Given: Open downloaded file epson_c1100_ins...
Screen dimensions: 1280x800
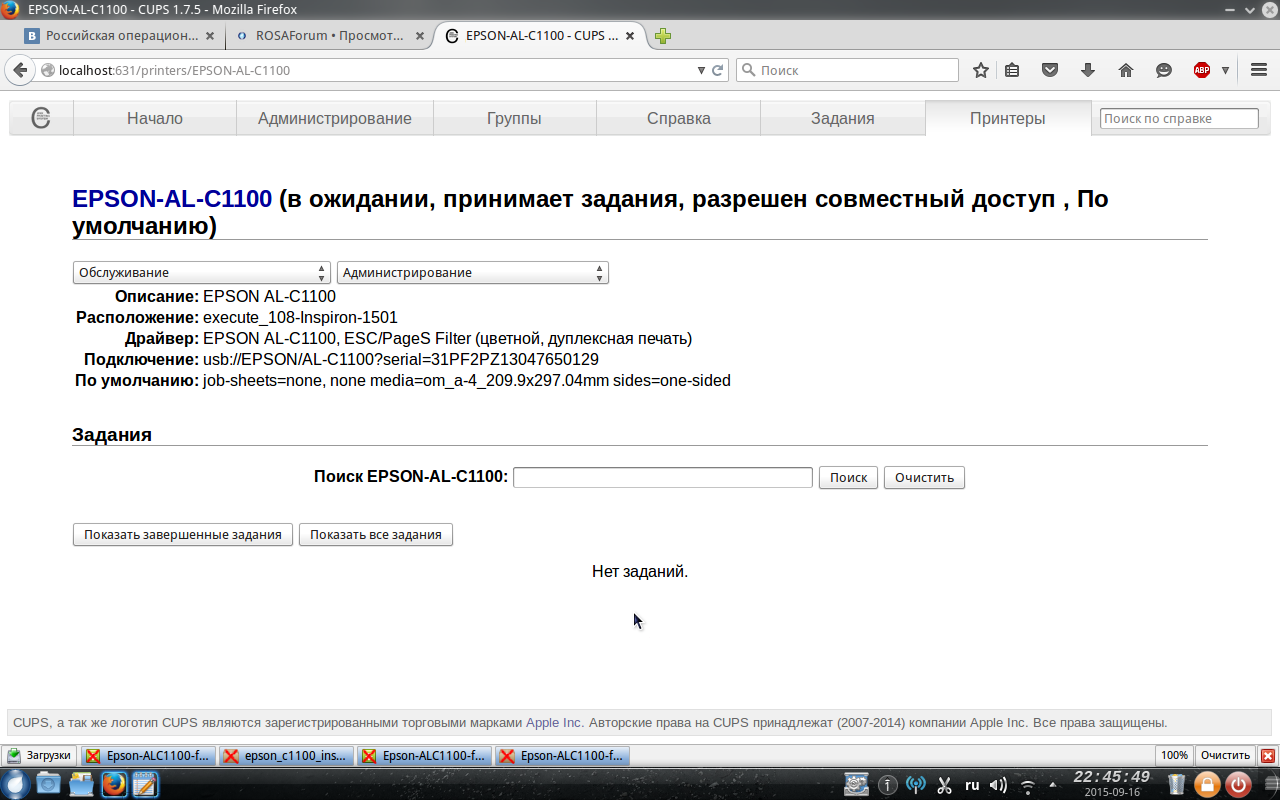Looking at the screenshot, I should coord(286,756).
